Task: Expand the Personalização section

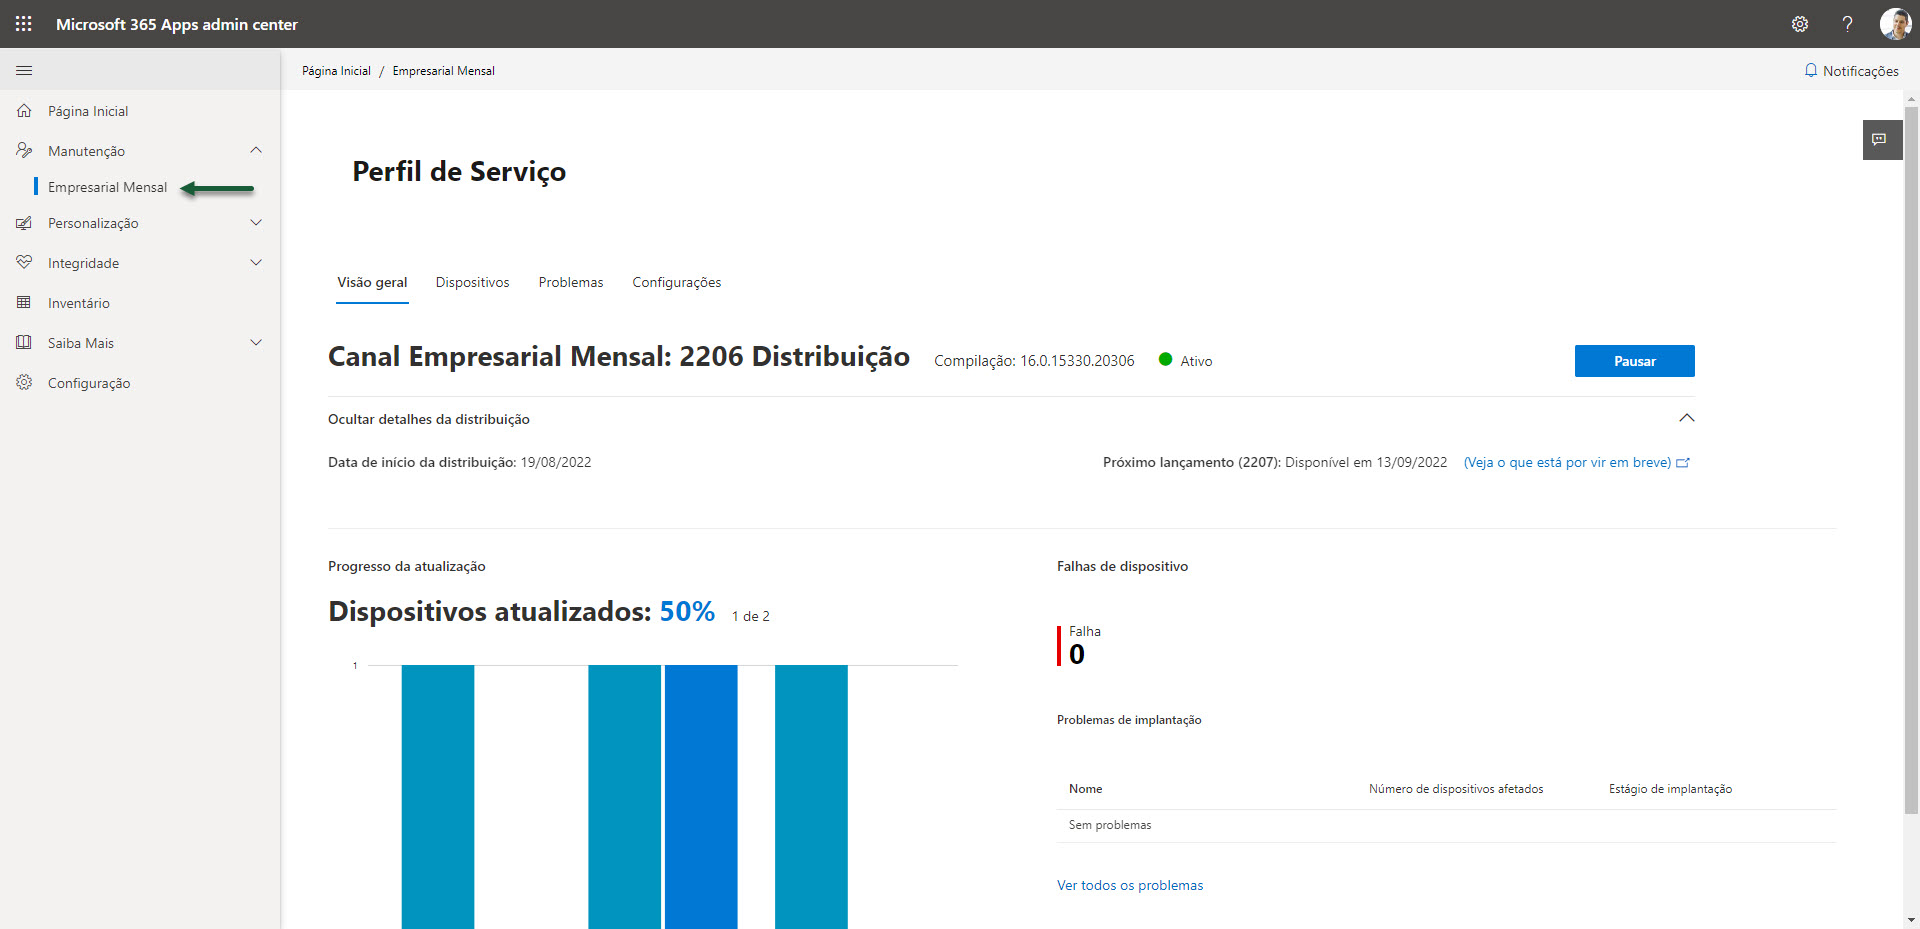Action: click(x=257, y=222)
